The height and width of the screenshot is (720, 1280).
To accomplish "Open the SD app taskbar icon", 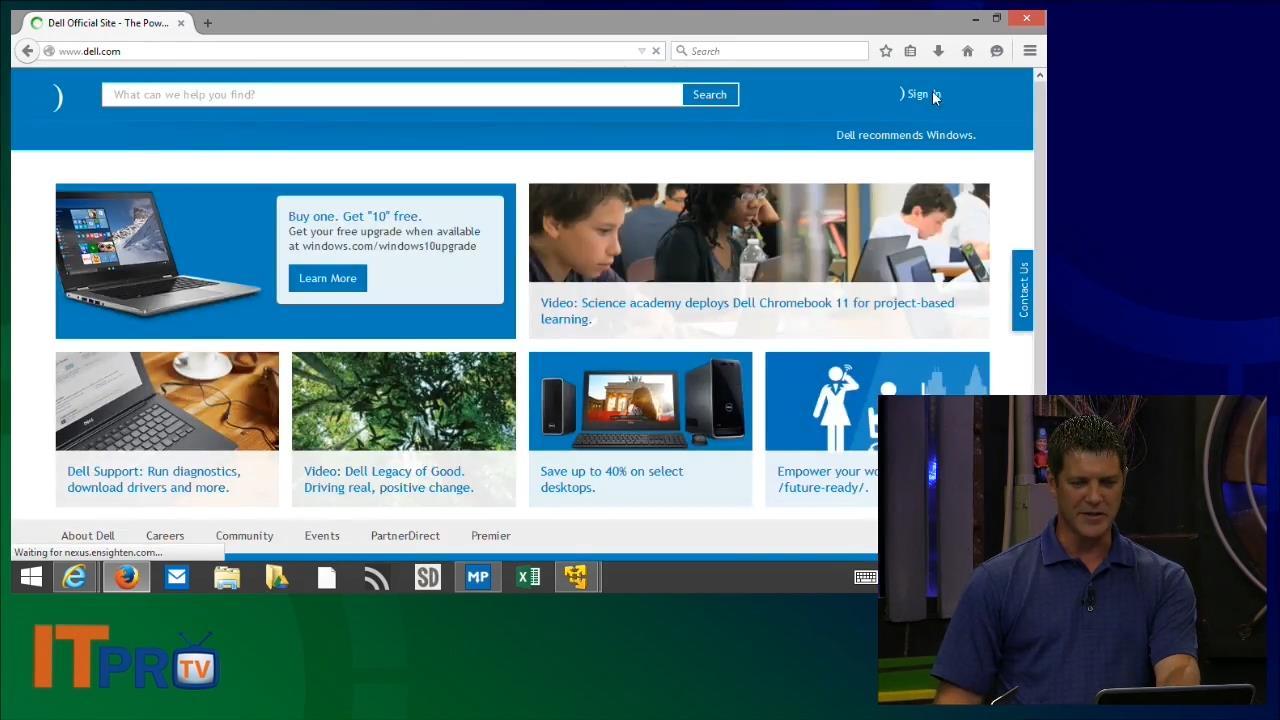I will point(428,577).
